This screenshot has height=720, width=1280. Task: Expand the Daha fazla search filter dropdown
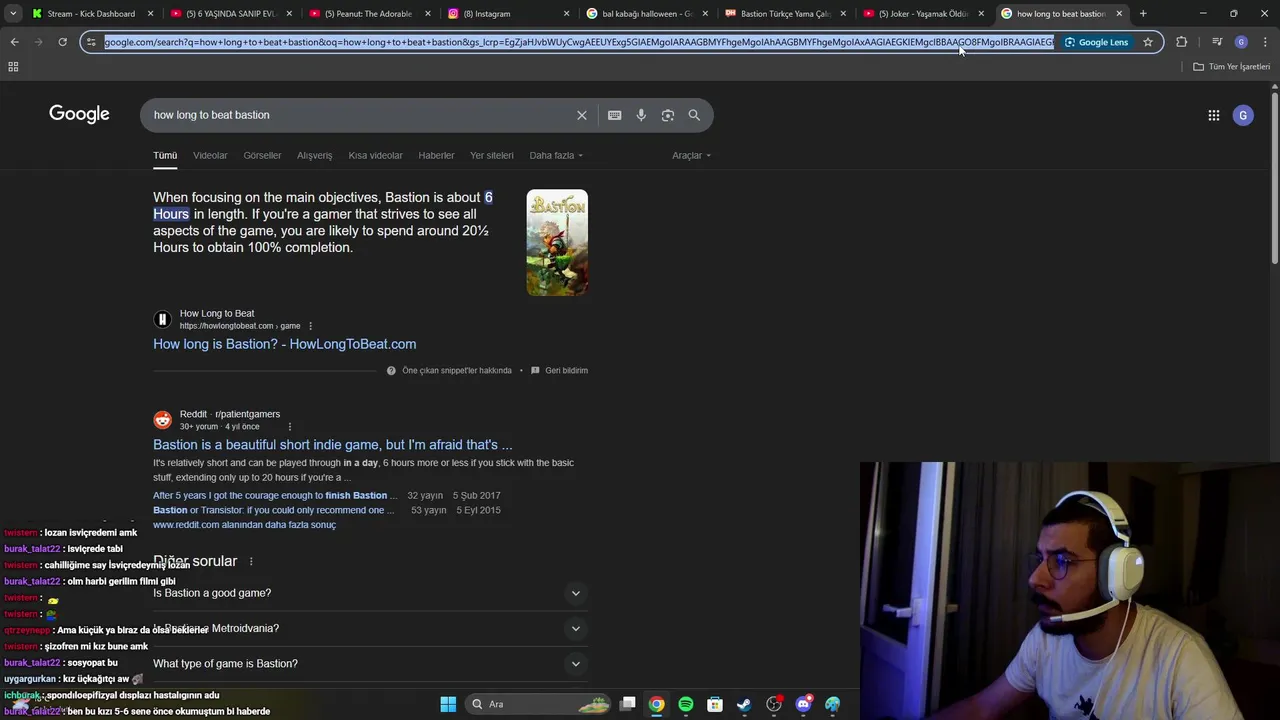click(556, 155)
